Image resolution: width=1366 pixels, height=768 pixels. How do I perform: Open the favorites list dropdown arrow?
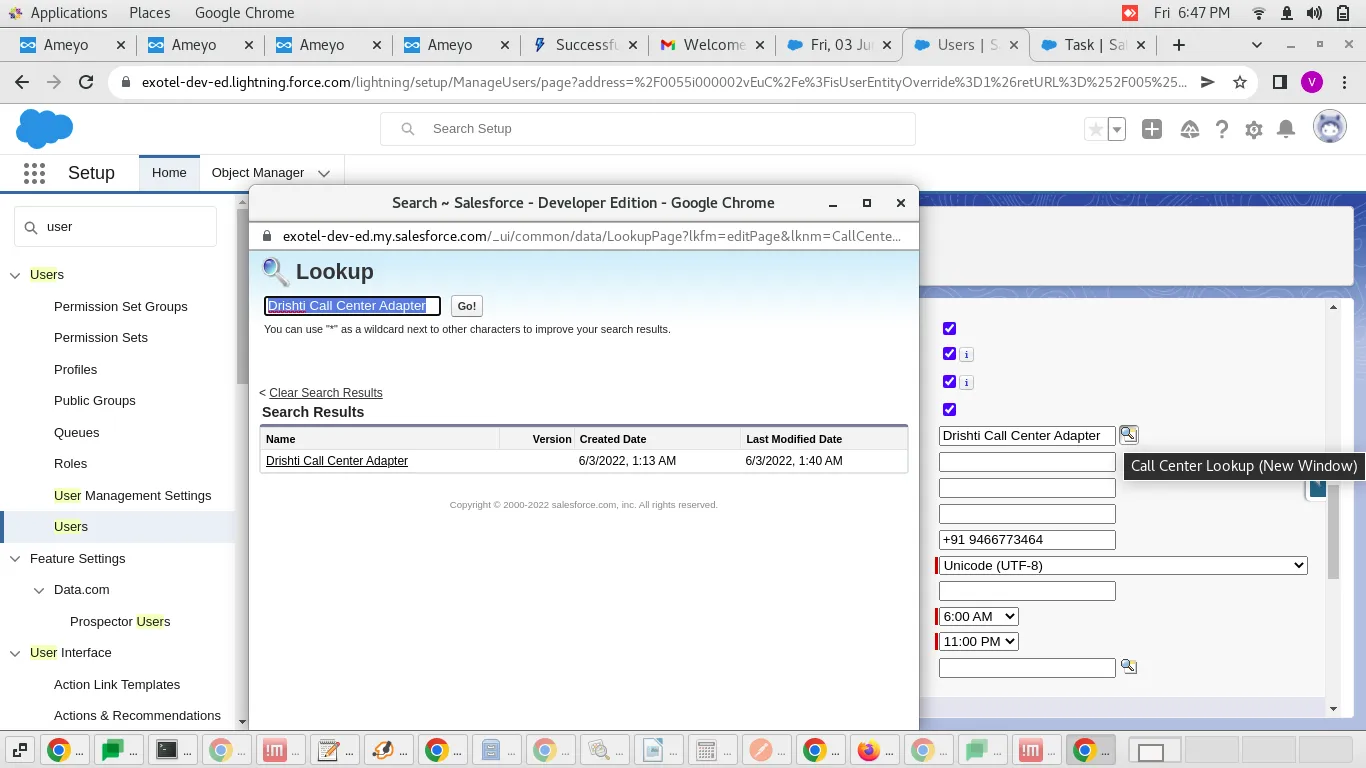point(1117,129)
